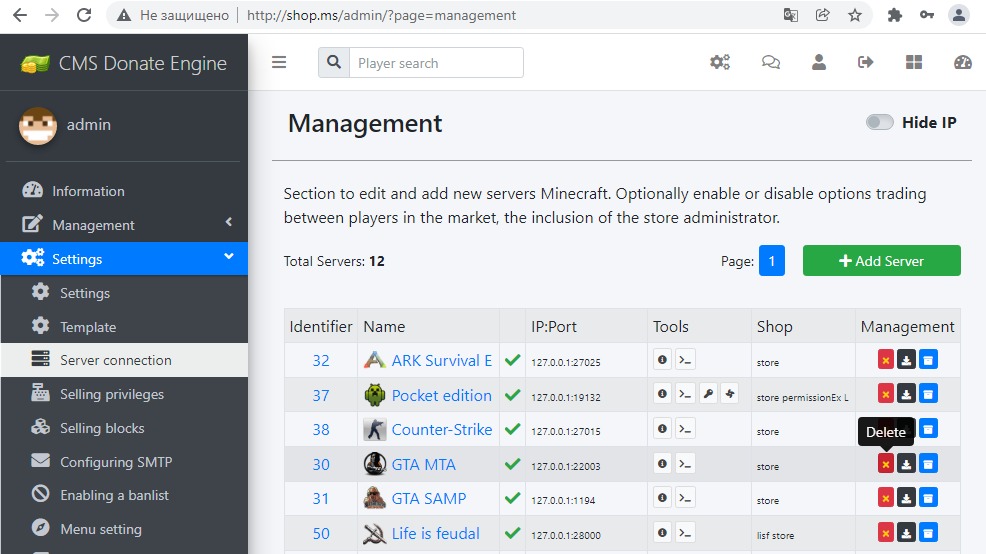
Task: Click the red Delete icon for GTA MTA
Action: point(885,463)
